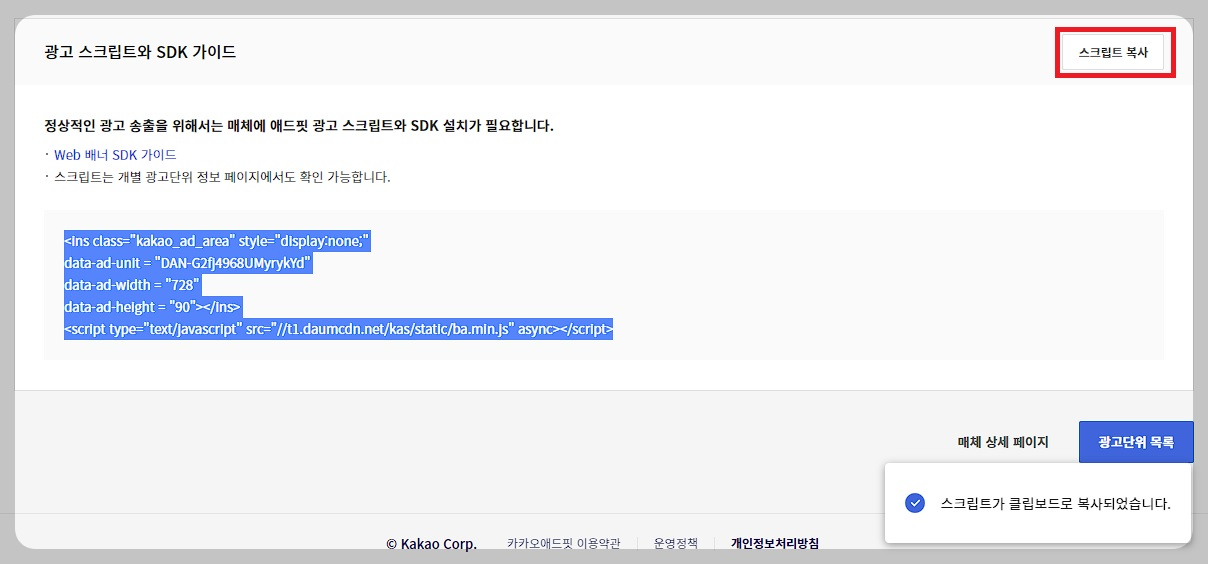Click the blue checkmark icon in toast
Image resolution: width=1208 pixels, height=564 pixels.
[x=914, y=503]
